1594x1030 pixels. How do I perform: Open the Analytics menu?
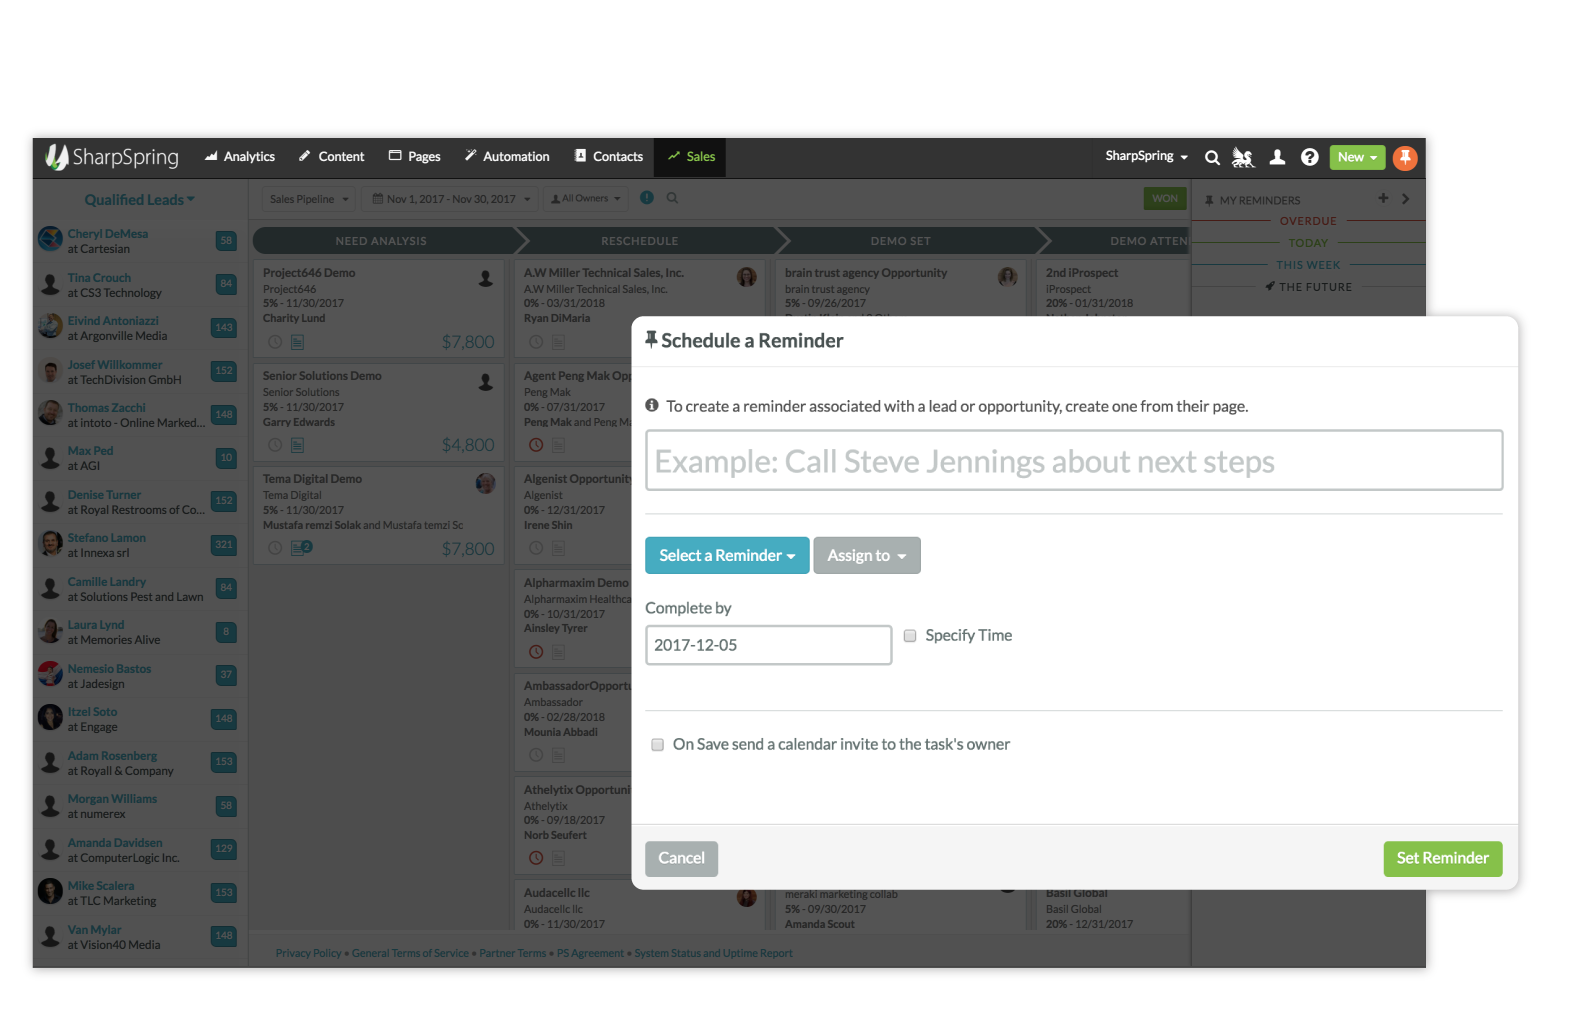click(240, 157)
